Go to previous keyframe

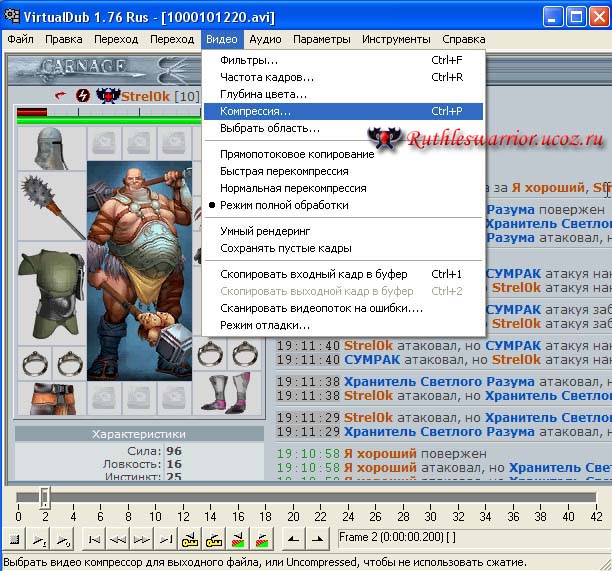pyautogui.click(x=190, y=539)
